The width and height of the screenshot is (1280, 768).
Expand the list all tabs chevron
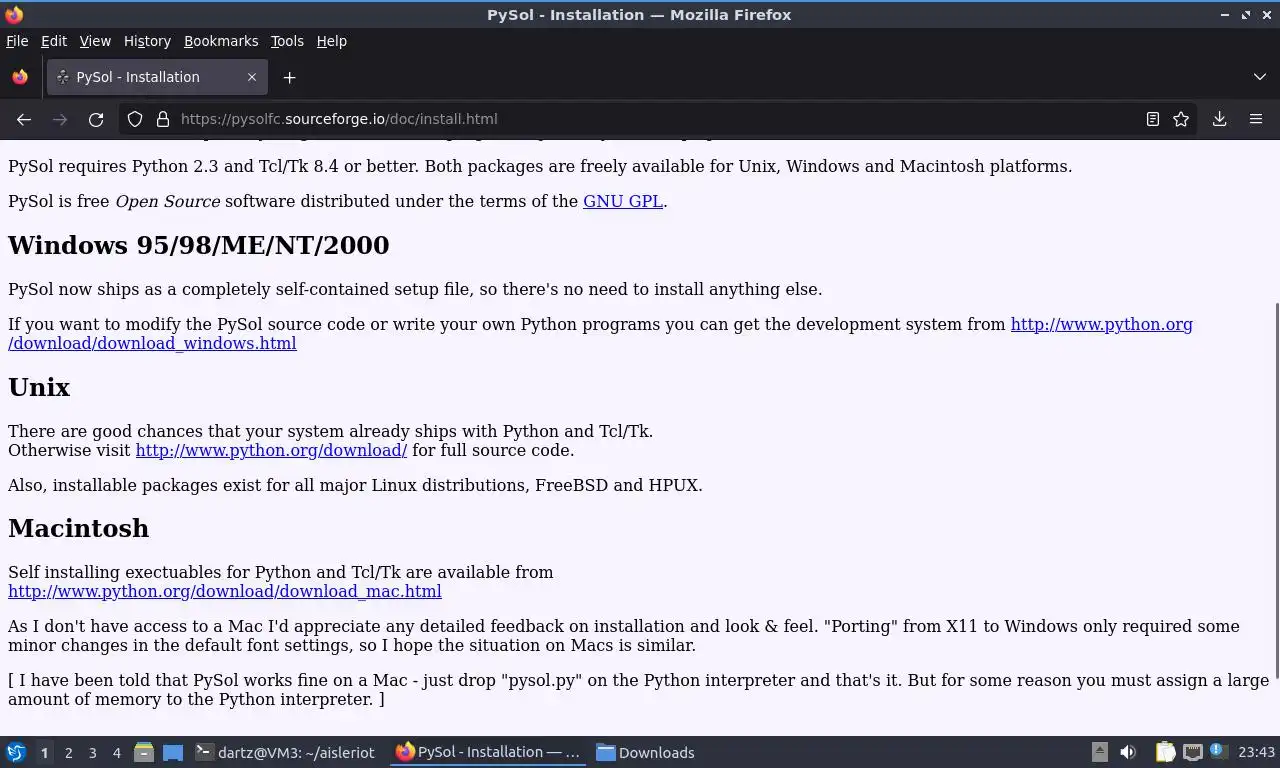click(x=1260, y=77)
